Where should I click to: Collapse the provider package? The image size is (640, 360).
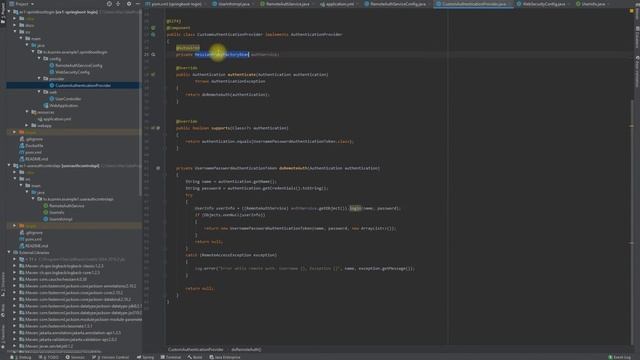click(39, 78)
